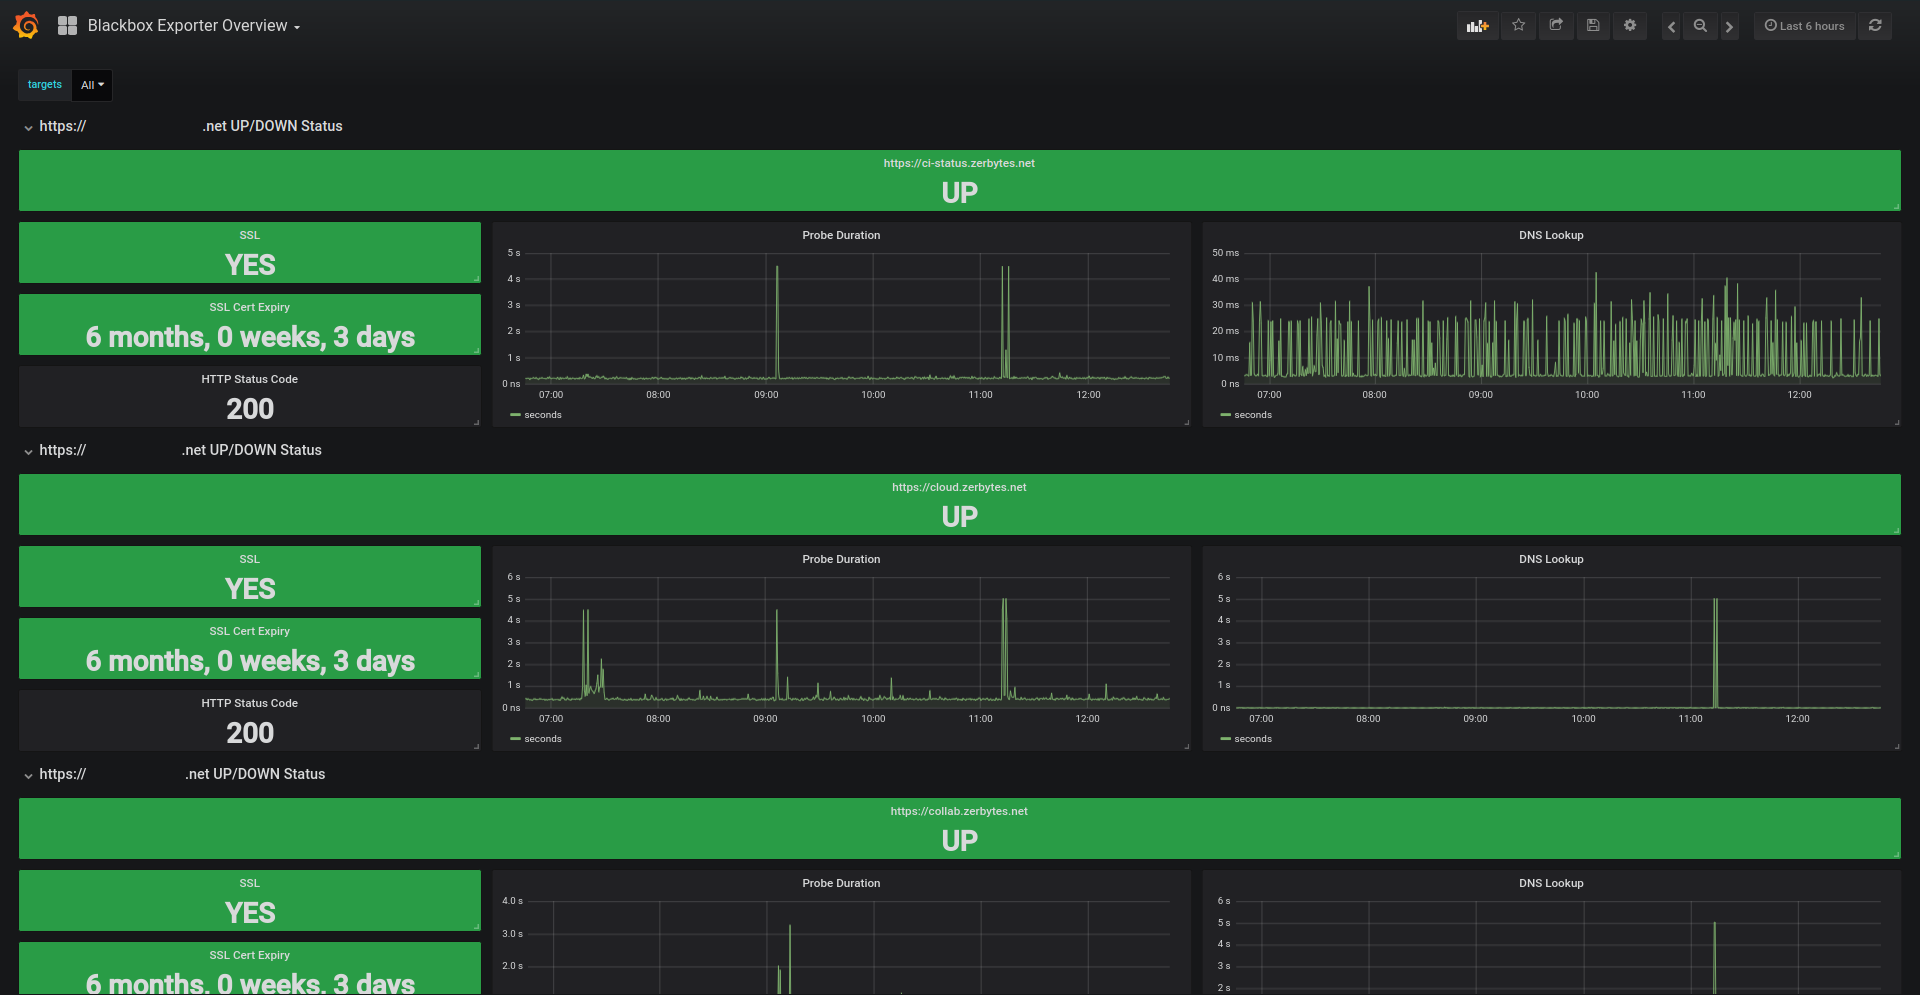Open the Last 6 hours time picker

coord(1805,26)
